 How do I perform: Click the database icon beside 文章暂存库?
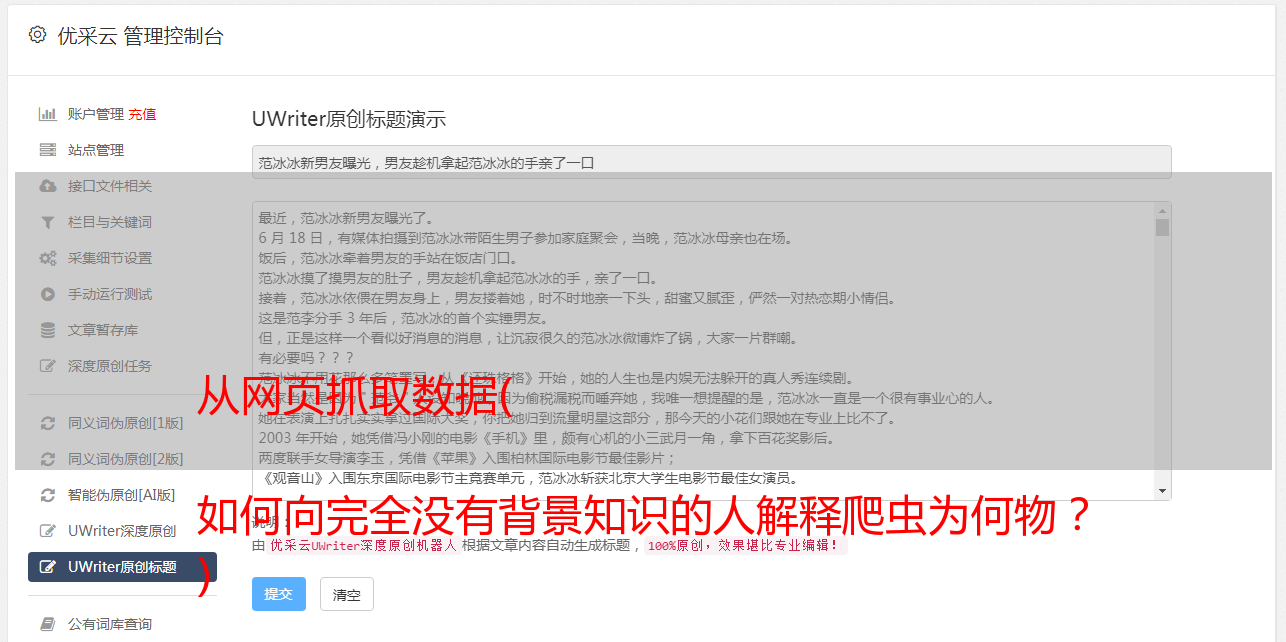(x=47, y=330)
